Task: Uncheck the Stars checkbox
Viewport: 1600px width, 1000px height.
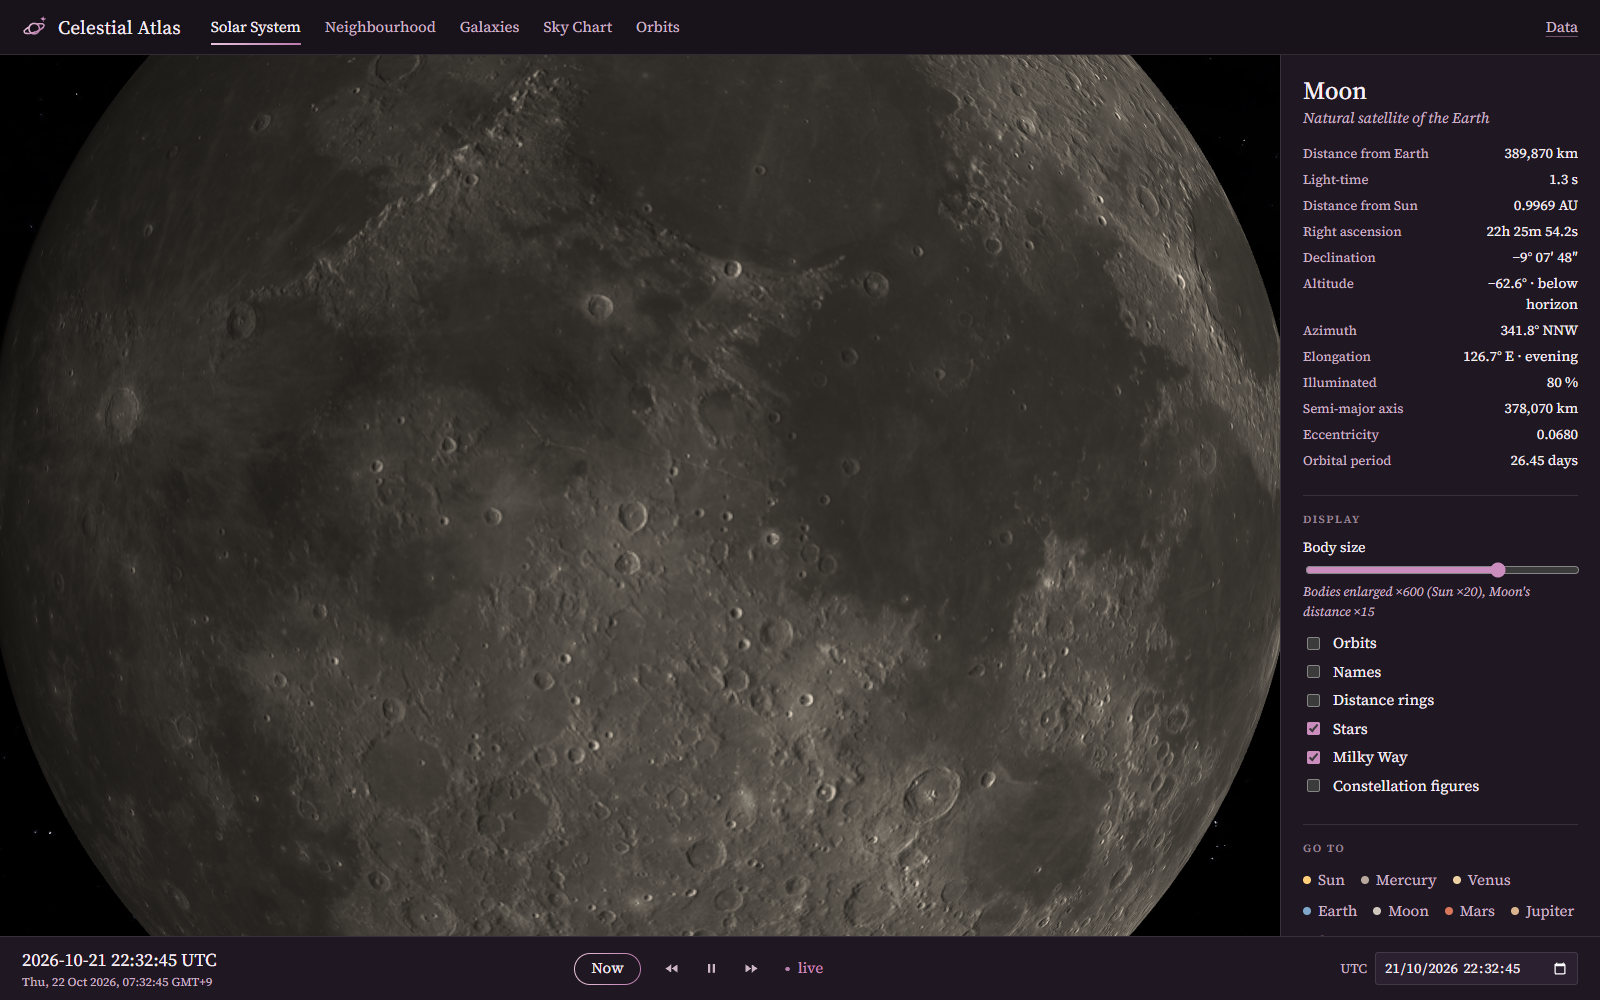Action: coord(1314,729)
